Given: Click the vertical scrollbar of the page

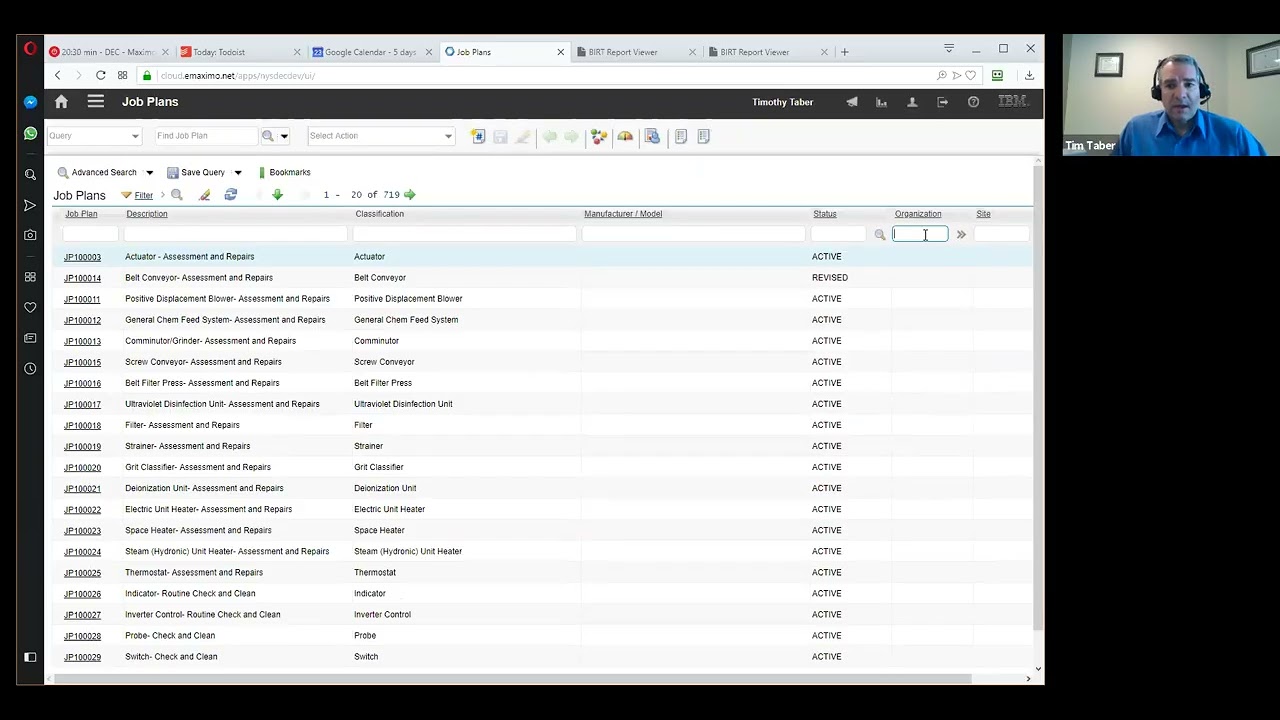Looking at the screenshot, I should [1038, 400].
